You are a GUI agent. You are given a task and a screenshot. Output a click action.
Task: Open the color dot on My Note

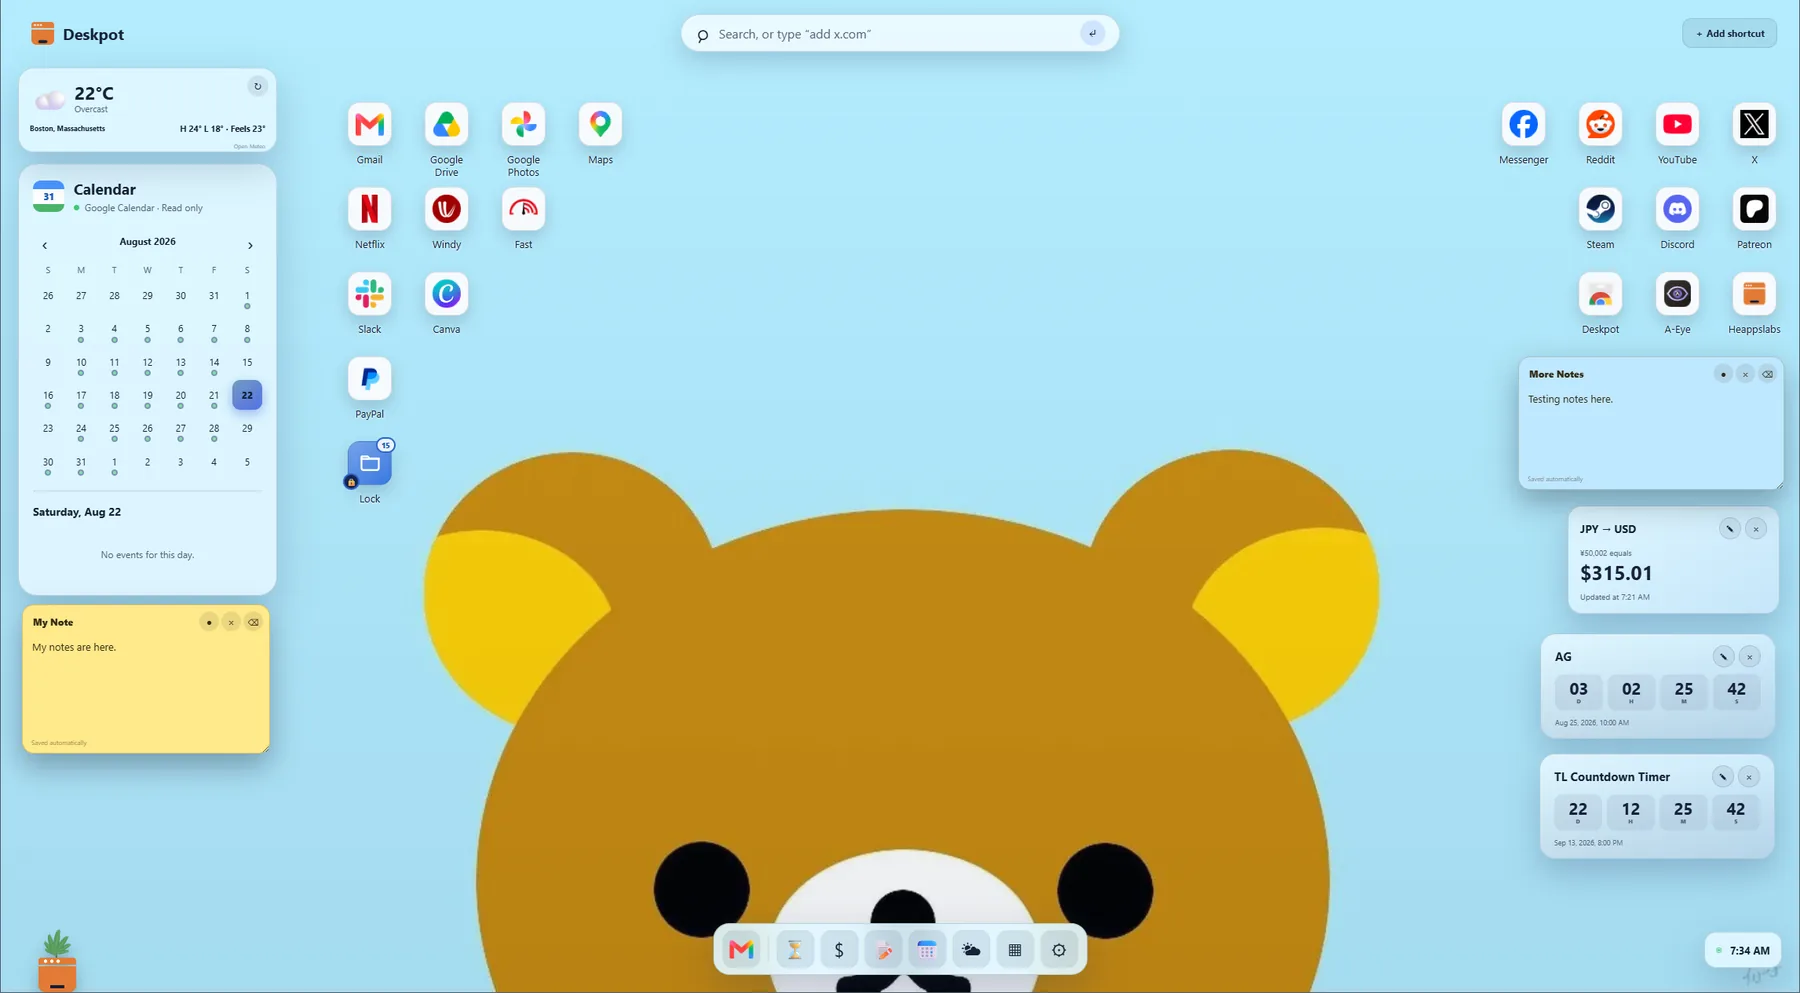click(x=209, y=622)
